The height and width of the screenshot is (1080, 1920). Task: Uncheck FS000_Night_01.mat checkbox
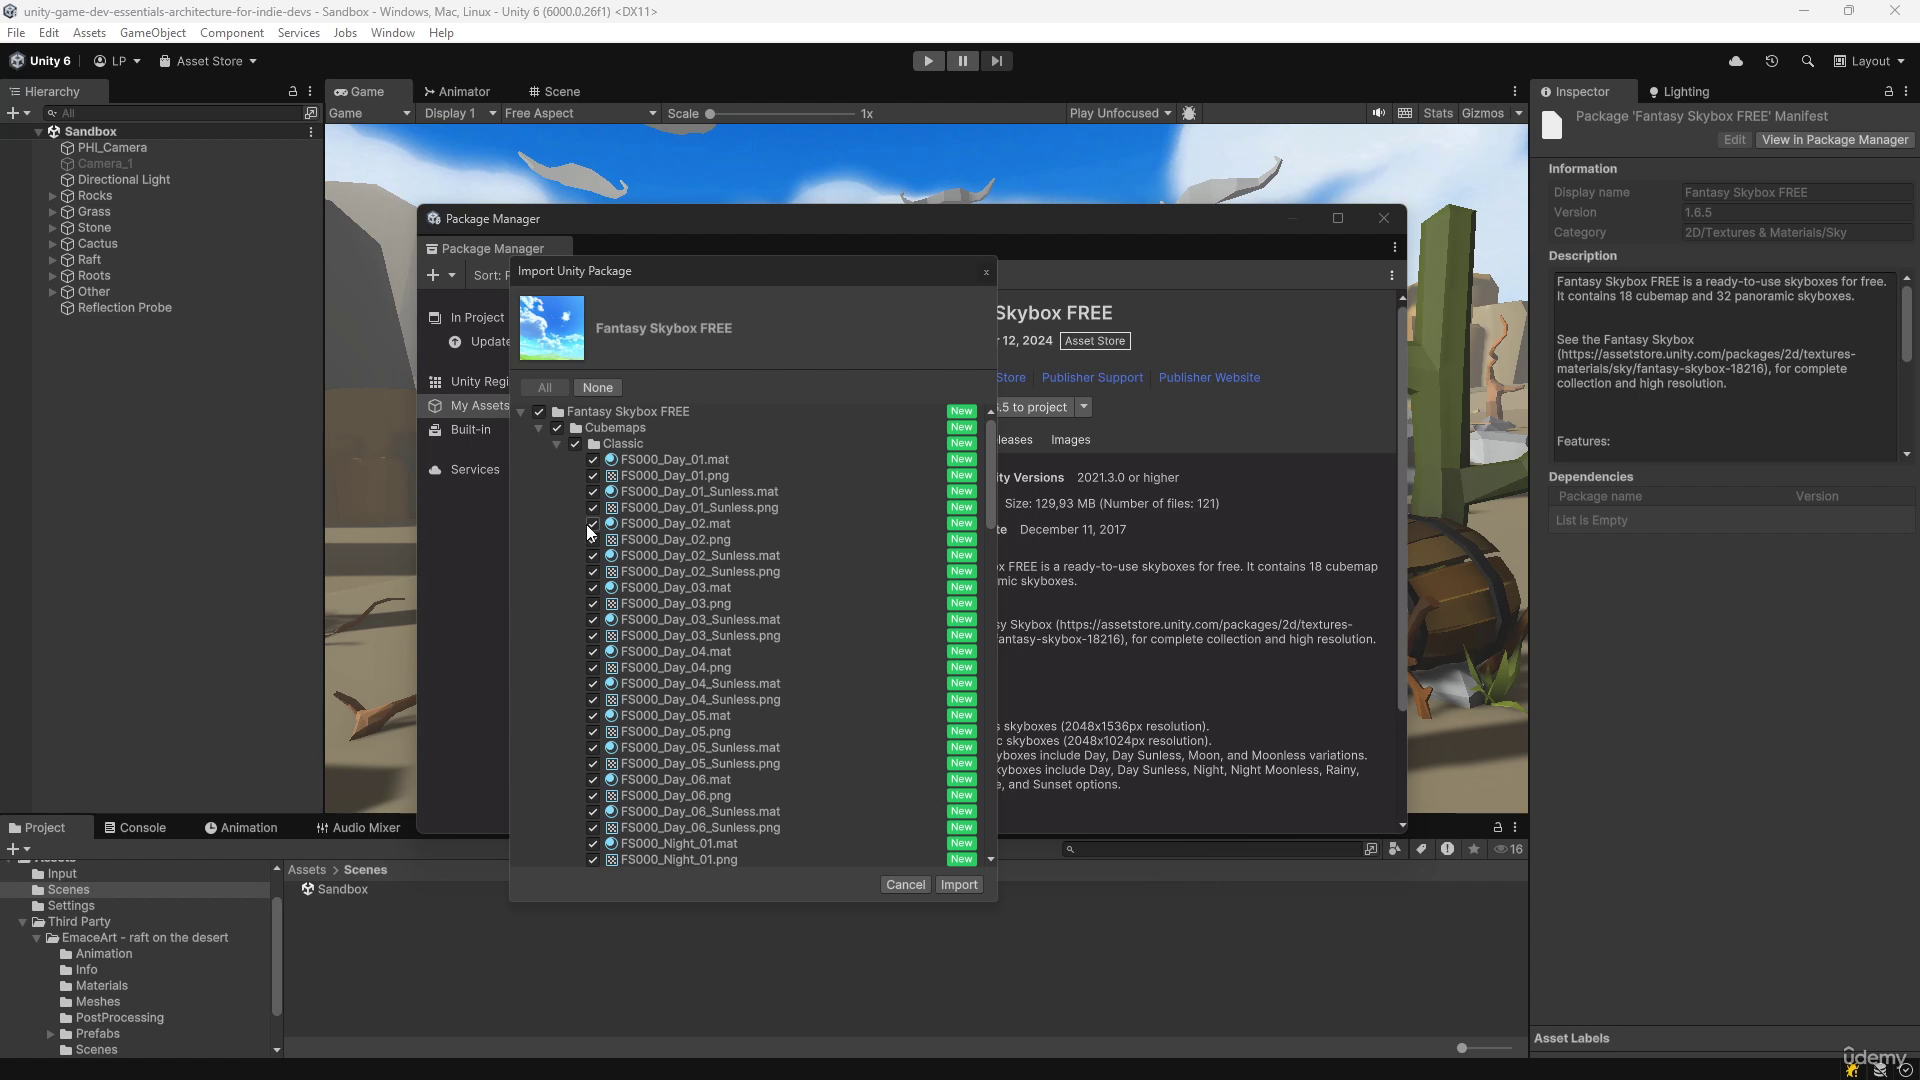pyautogui.click(x=593, y=844)
